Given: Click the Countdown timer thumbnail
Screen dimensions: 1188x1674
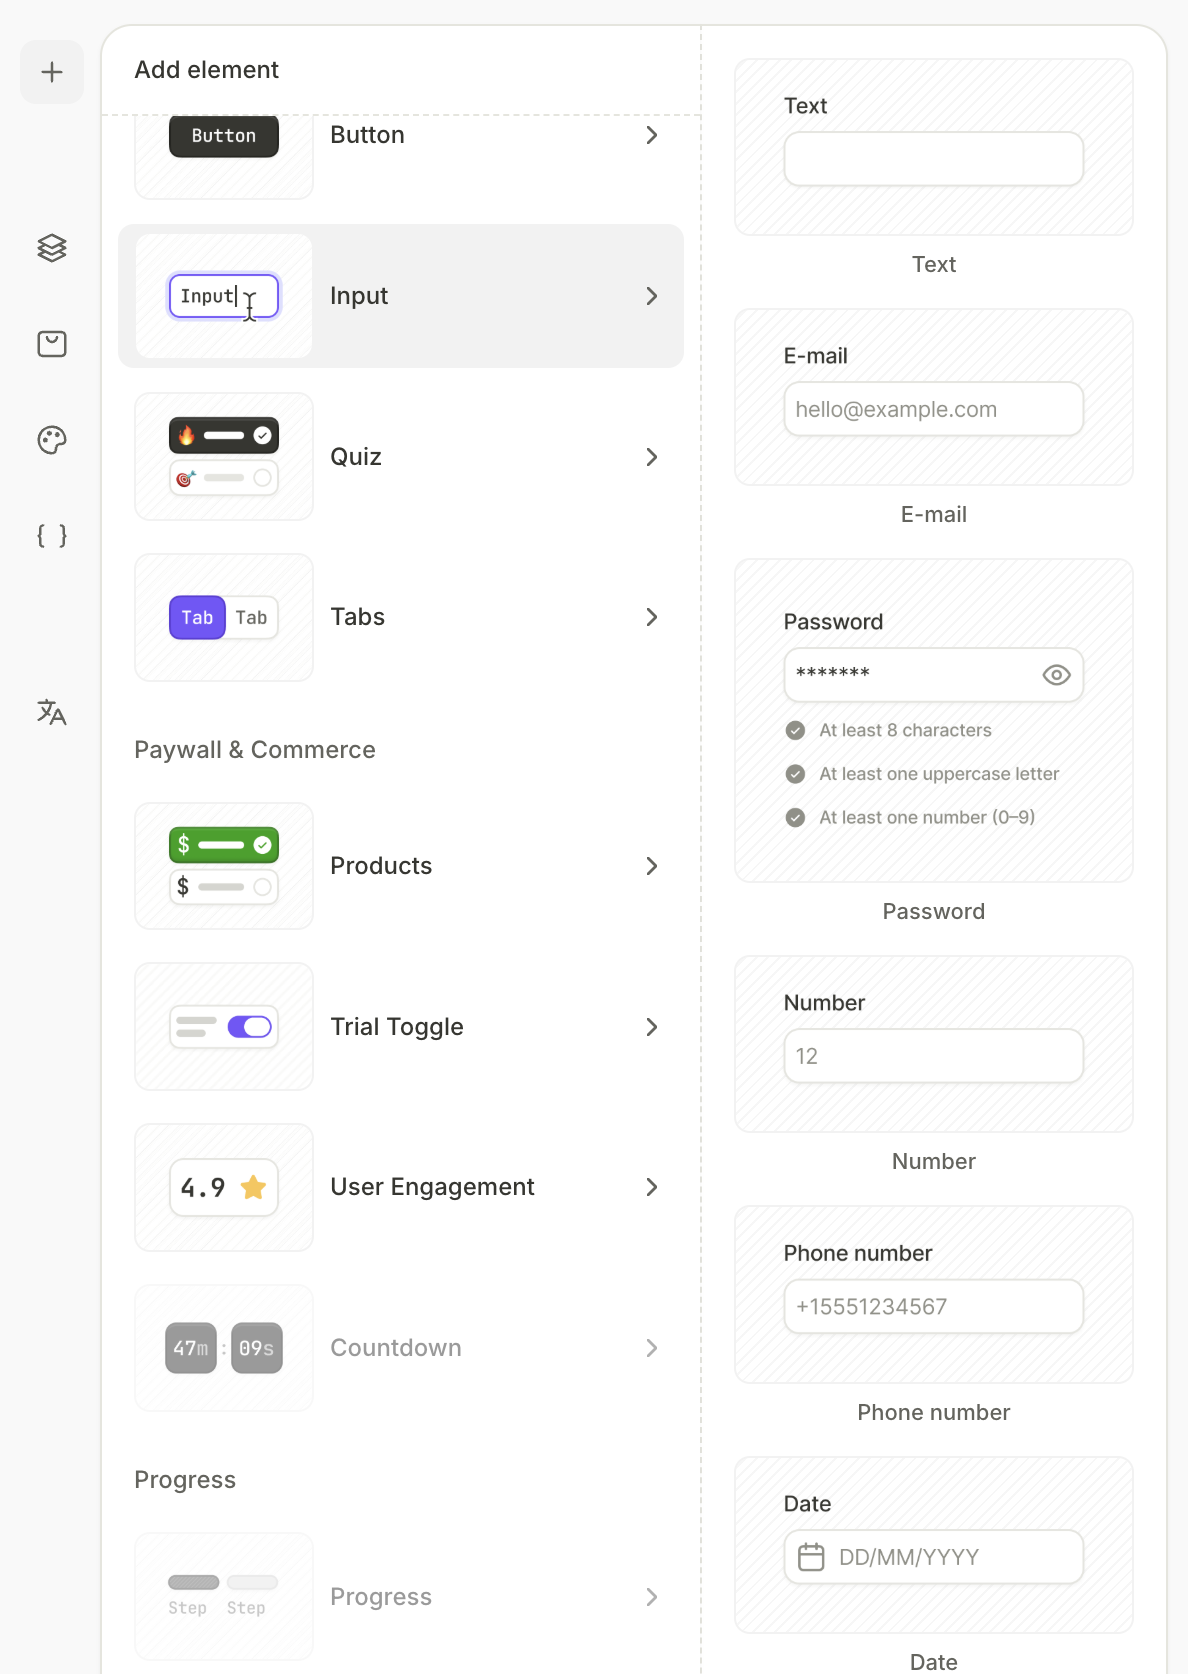Looking at the screenshot, I should 224,1348.
